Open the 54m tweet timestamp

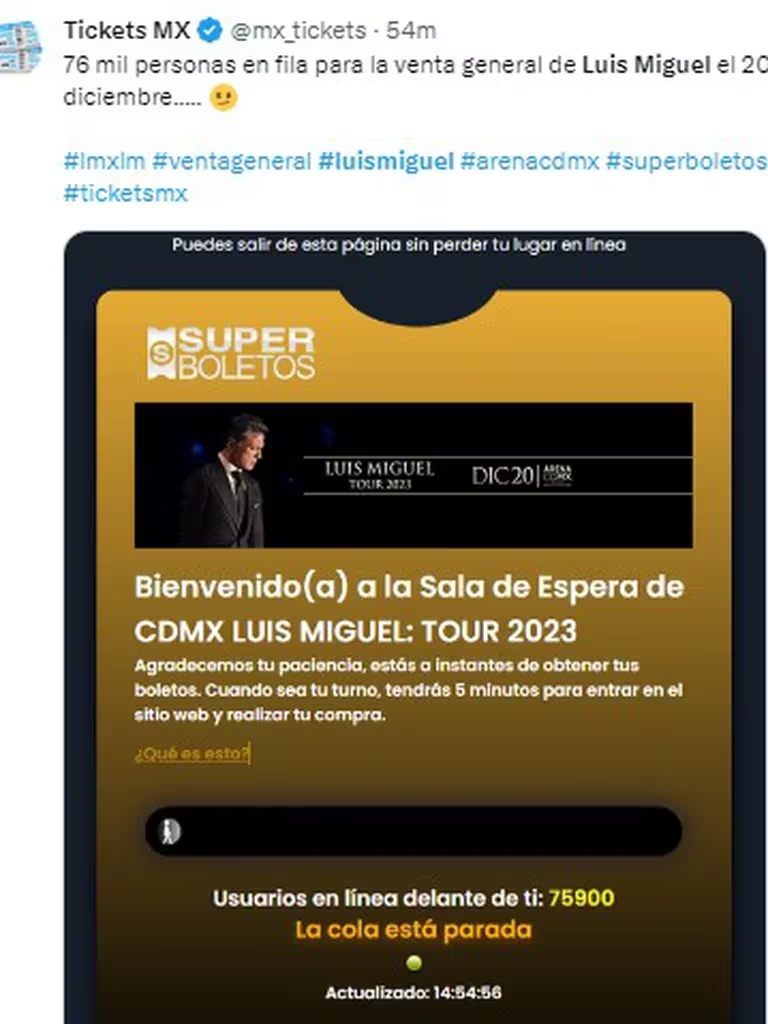click(x=411, y=31)
